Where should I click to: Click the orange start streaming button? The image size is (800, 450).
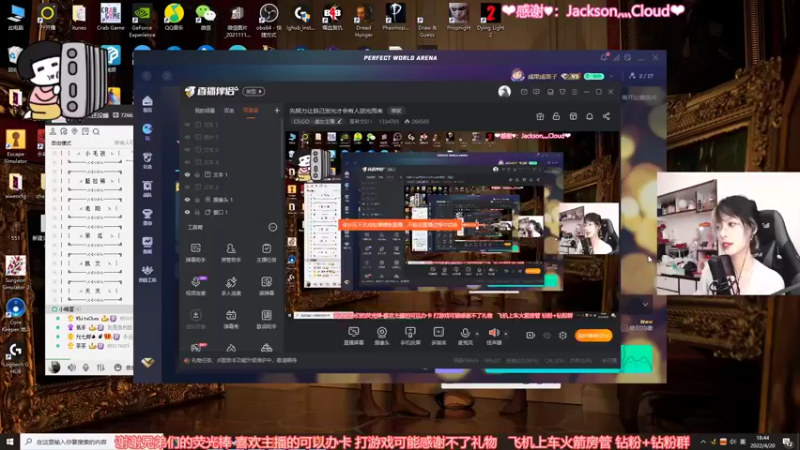click(x=593, y=335)
